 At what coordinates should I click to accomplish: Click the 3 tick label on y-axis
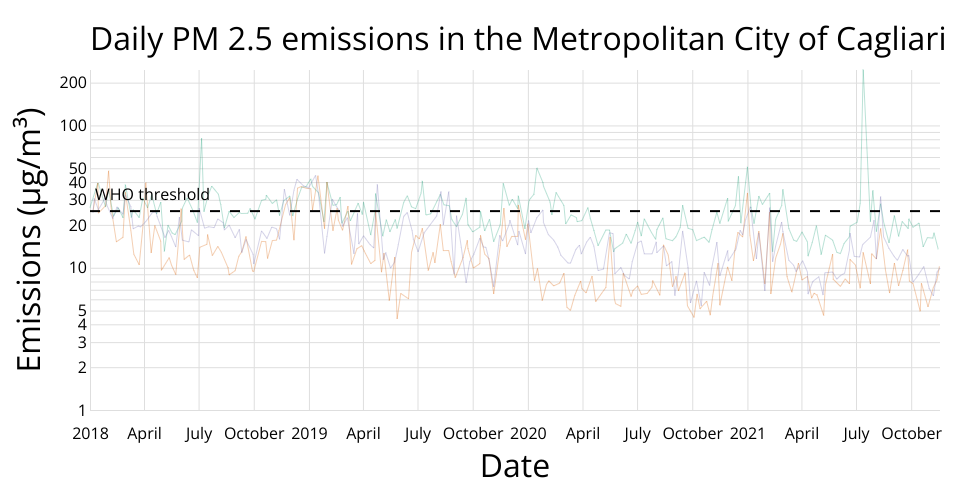pyautogui.click(x=81, y=342)
